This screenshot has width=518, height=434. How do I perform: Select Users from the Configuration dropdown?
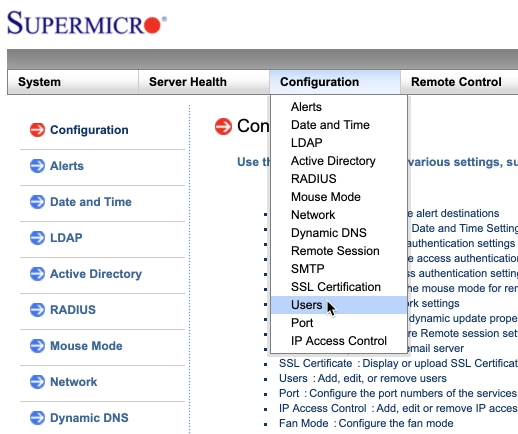339,305
